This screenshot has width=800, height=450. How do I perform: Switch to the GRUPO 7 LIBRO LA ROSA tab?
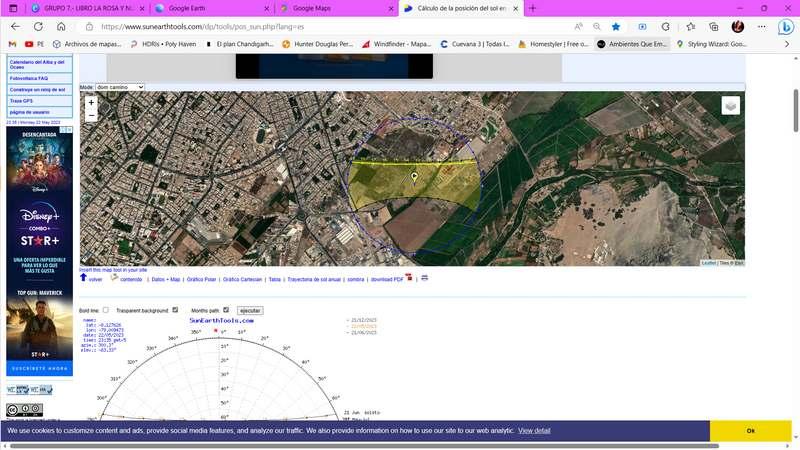point(87,8)
